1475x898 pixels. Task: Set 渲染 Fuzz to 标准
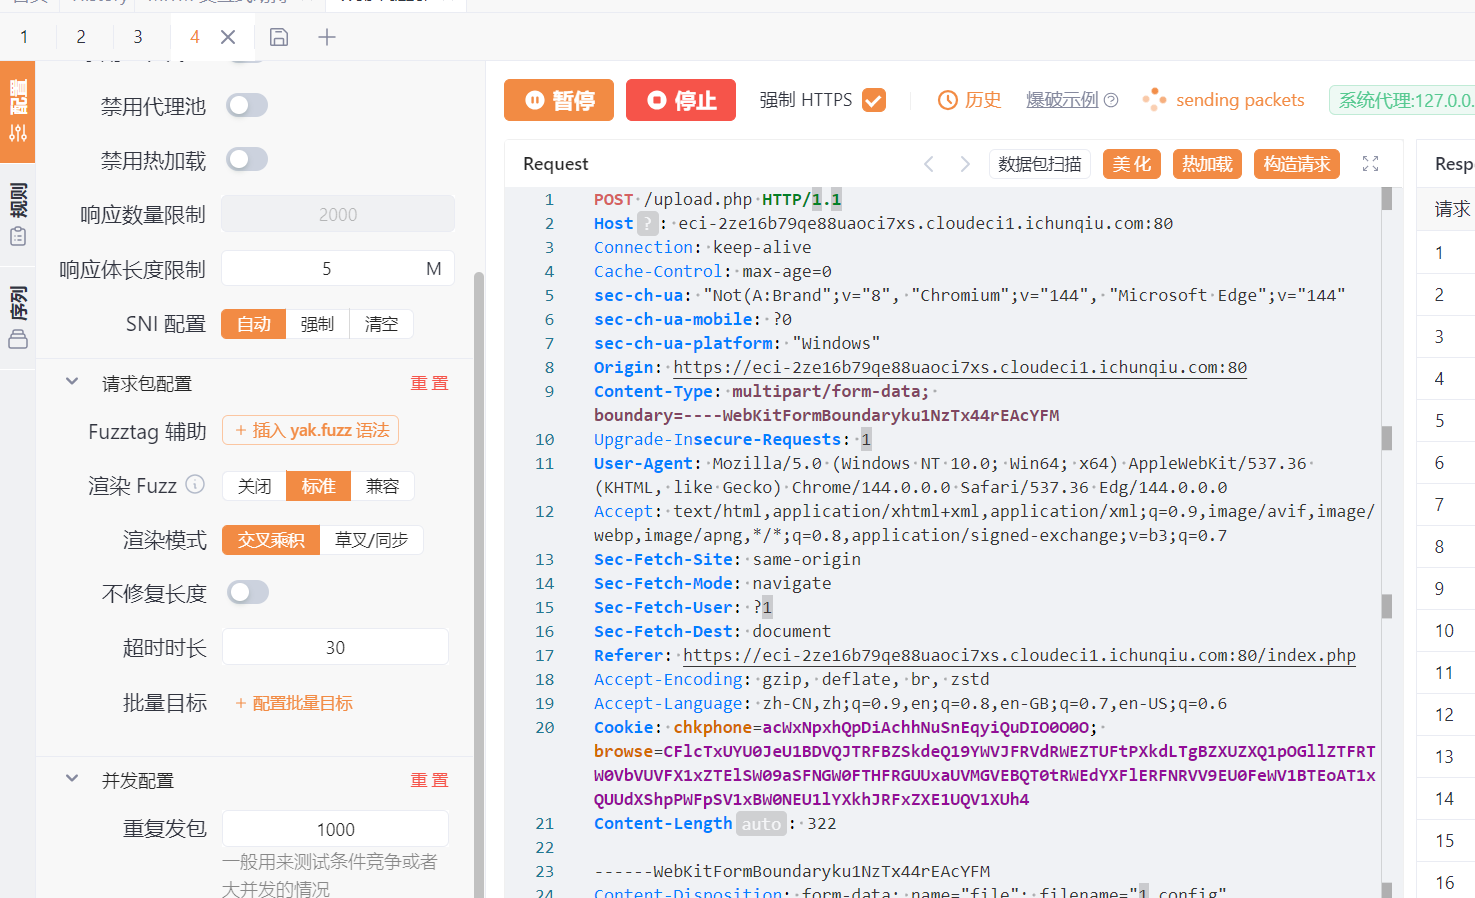pyautogui.click(x=318, y=486)
